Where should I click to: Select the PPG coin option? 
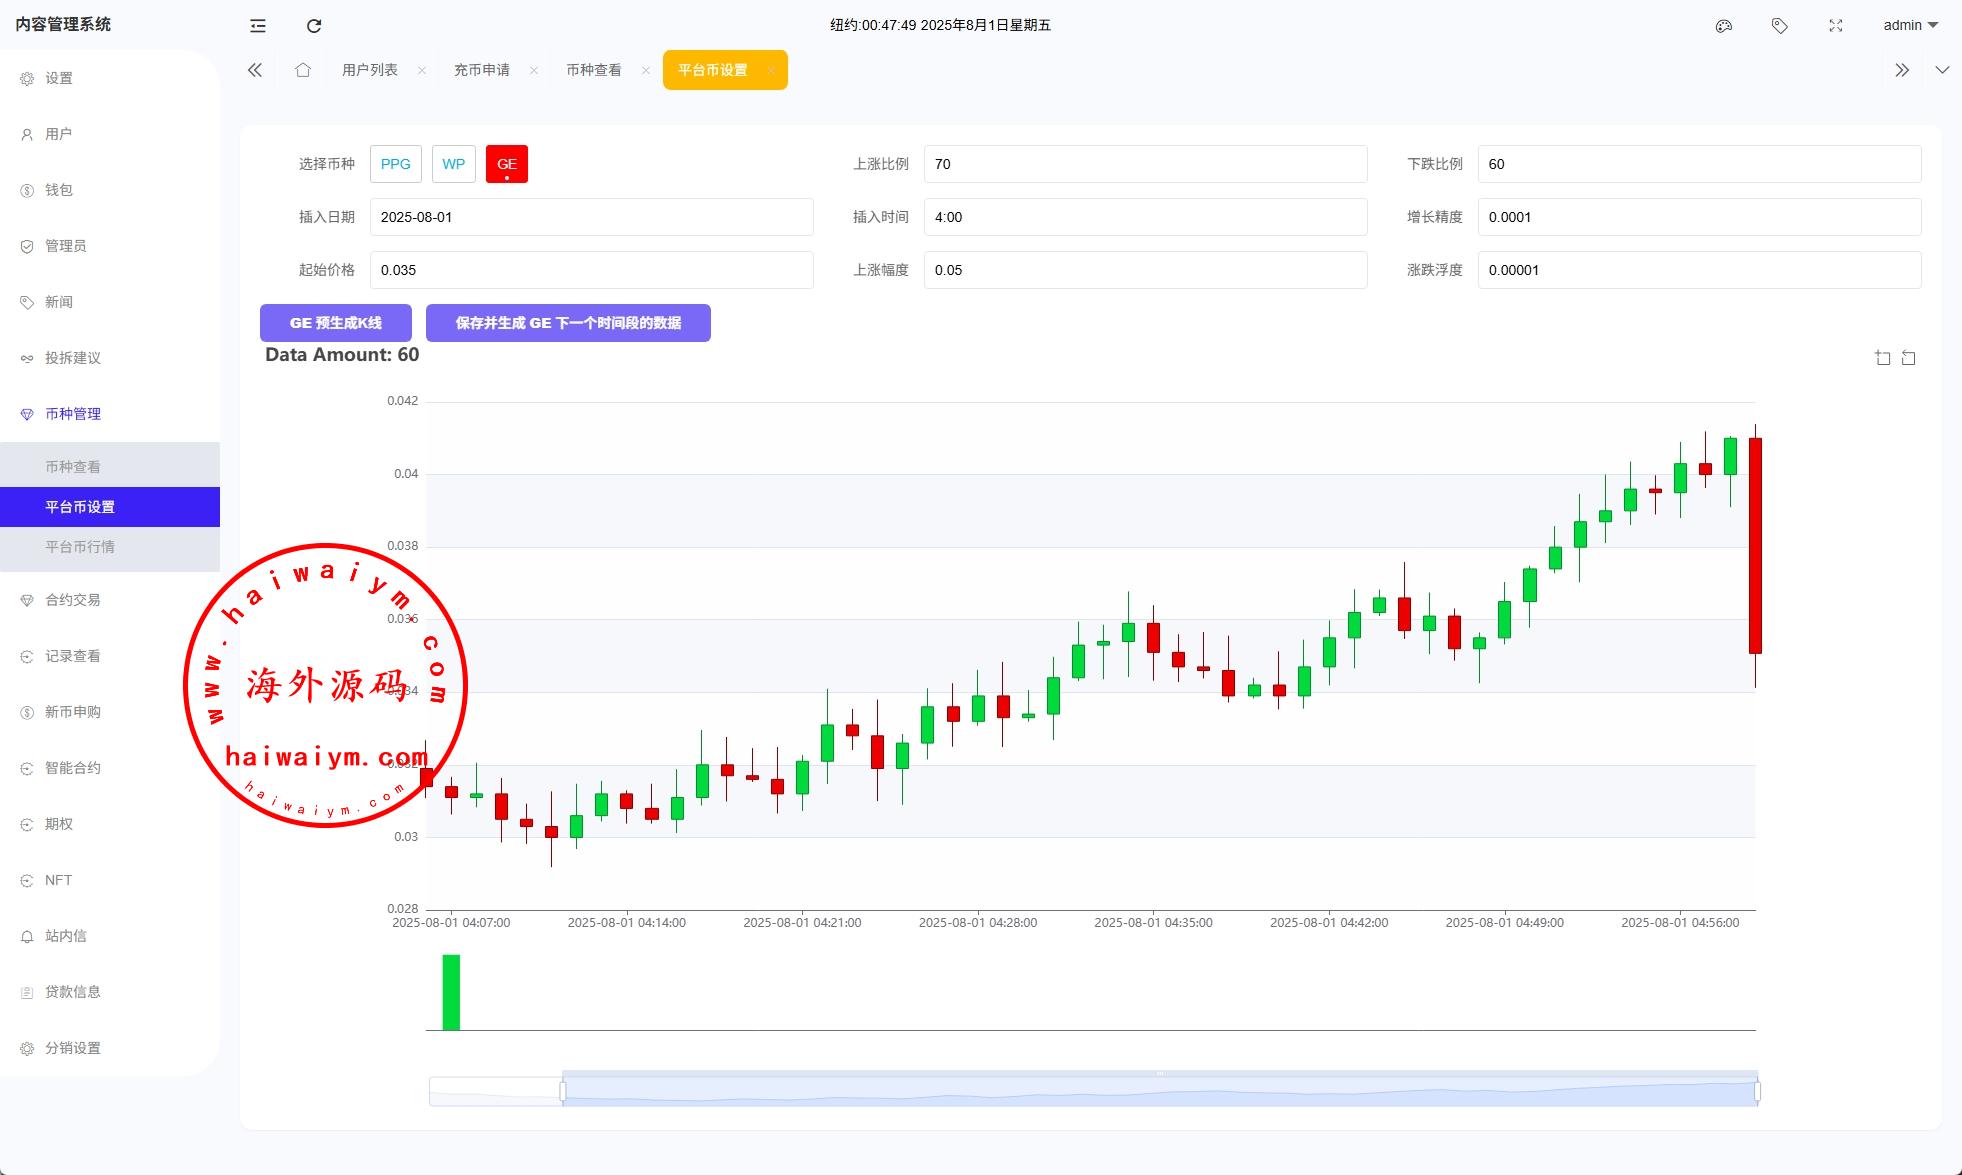pyautogui.click(x=395, y=164)
